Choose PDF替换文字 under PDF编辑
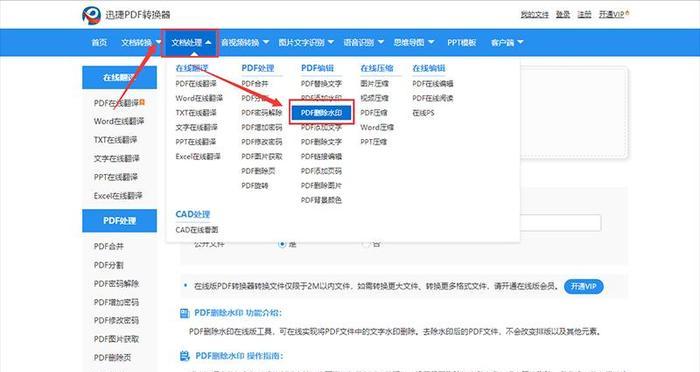 click(x=321, y=84)
